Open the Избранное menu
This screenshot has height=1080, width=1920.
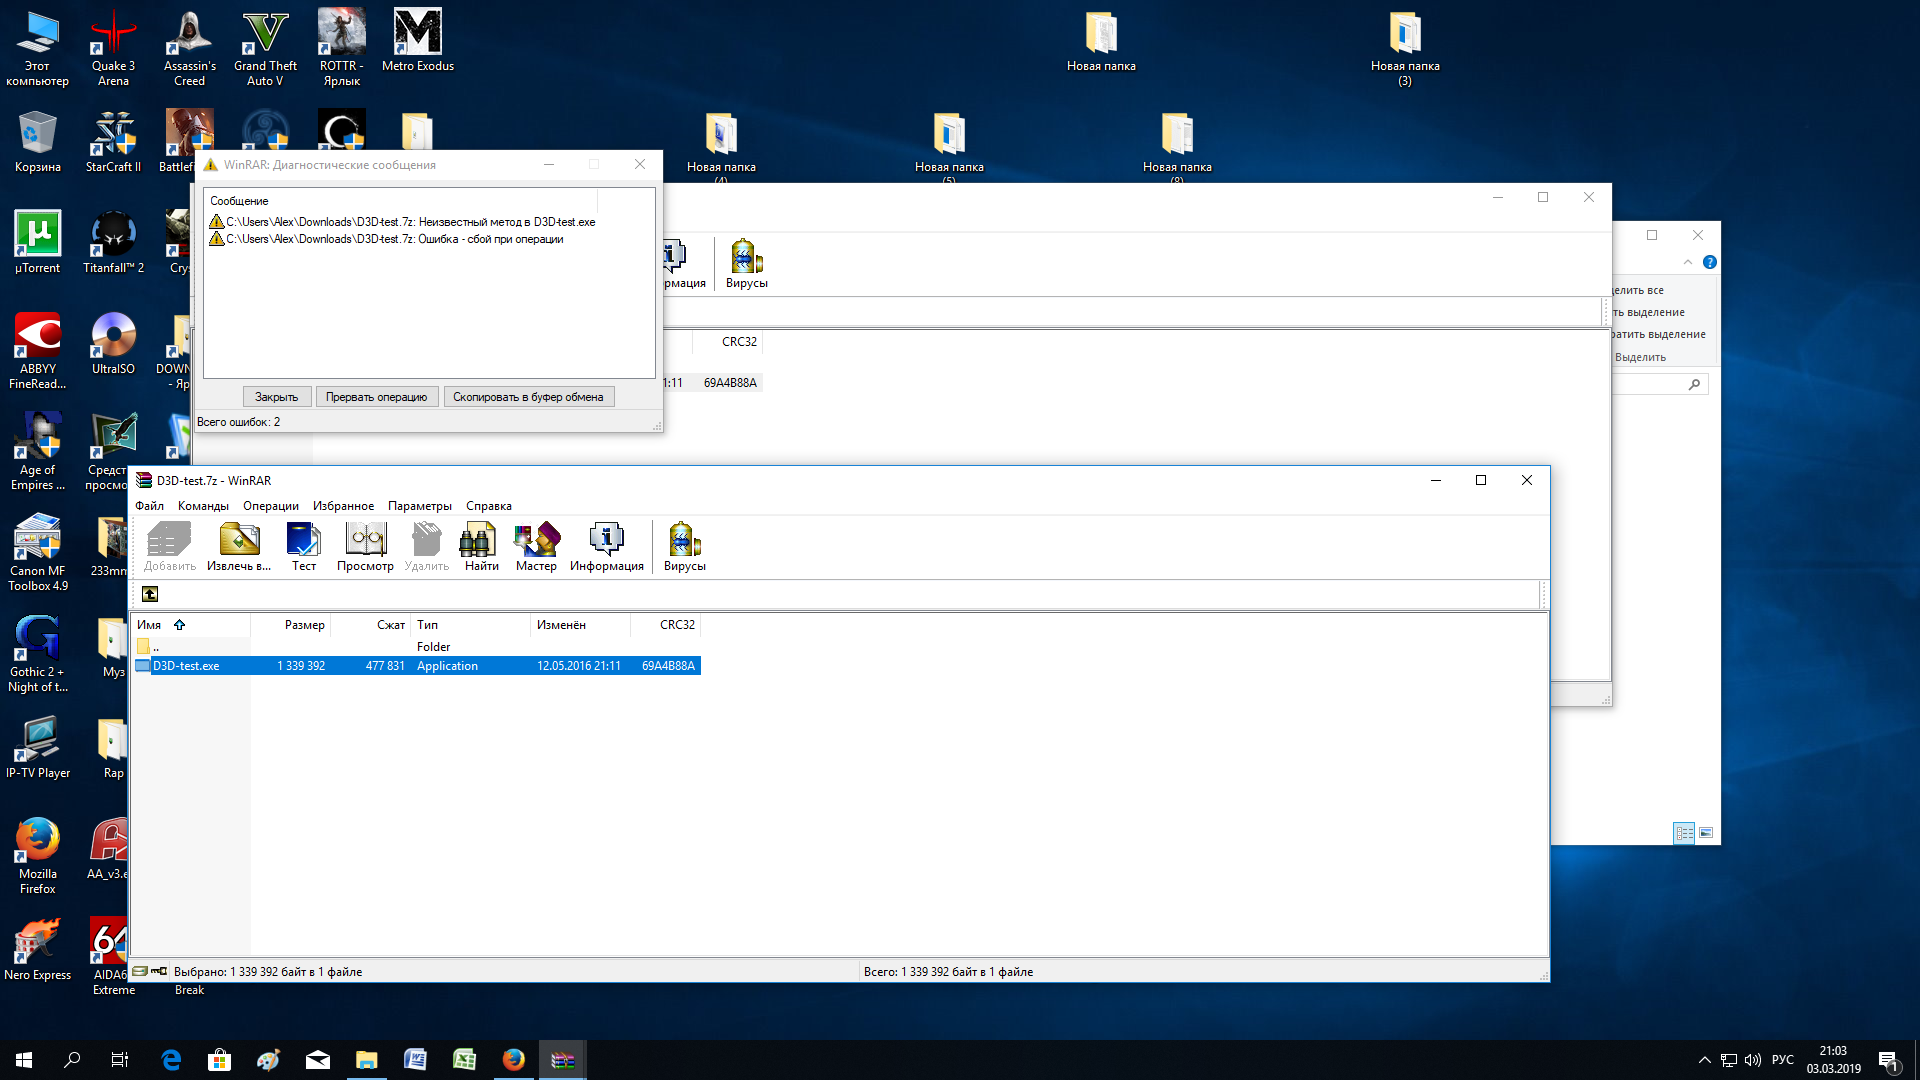point(343,506)
